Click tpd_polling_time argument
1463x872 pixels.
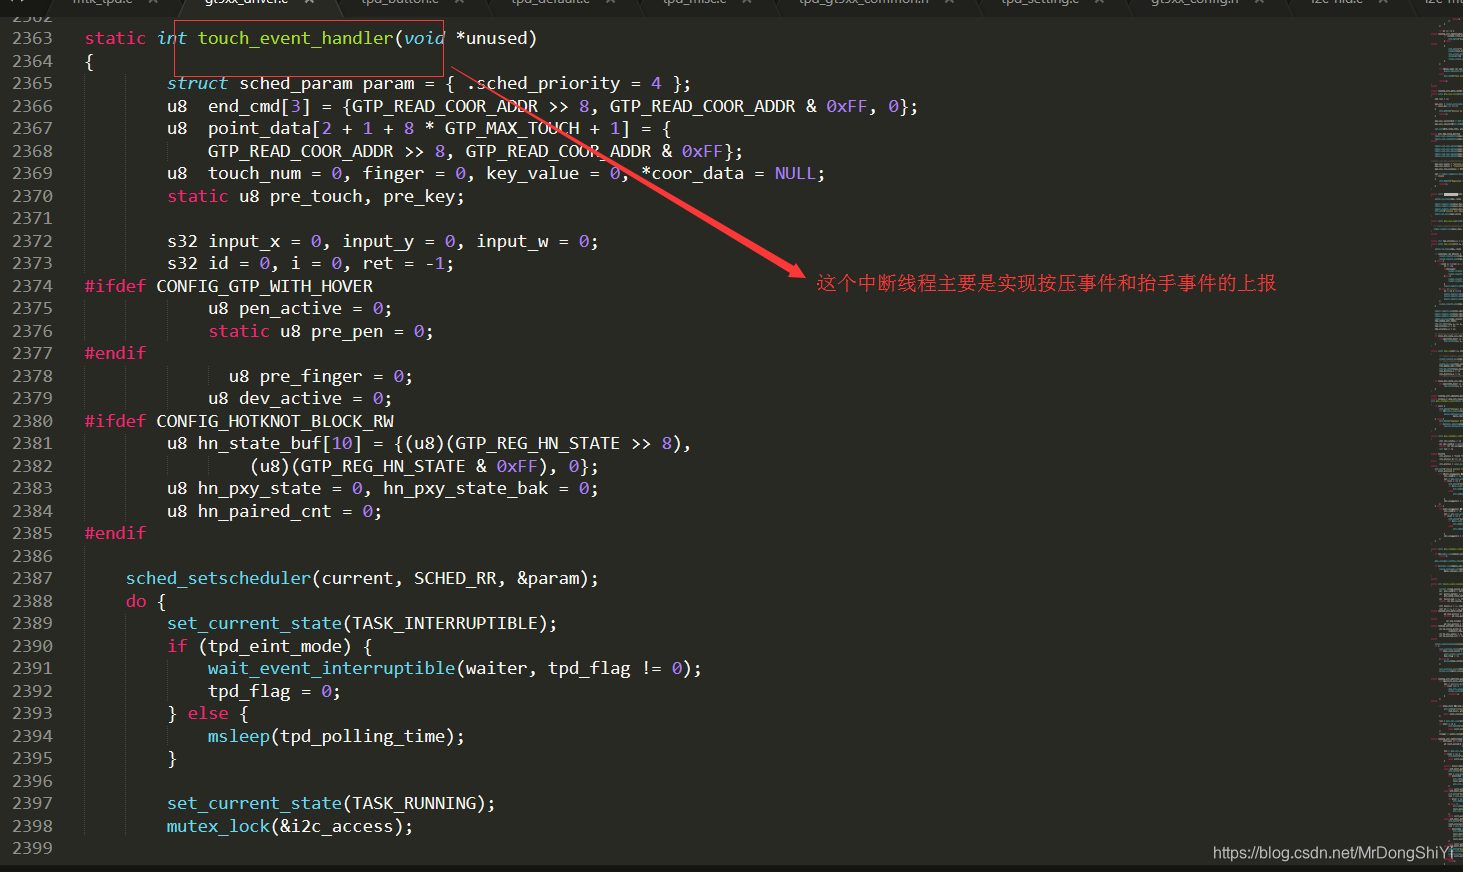click(363, 736)
